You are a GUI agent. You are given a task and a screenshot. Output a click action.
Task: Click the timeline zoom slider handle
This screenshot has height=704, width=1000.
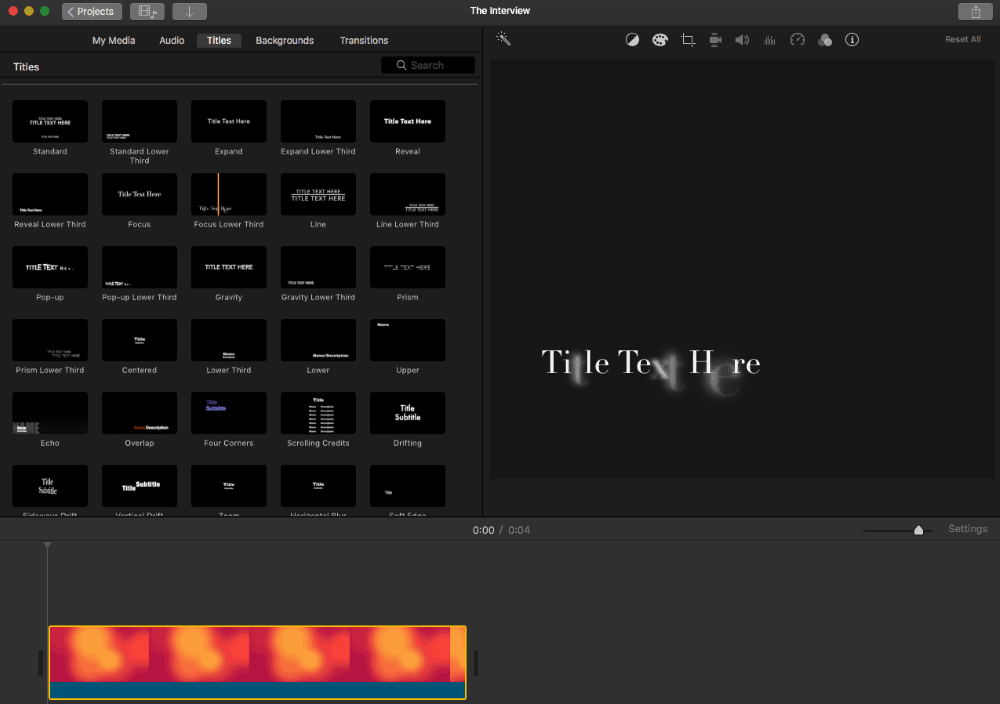[918, 530]
